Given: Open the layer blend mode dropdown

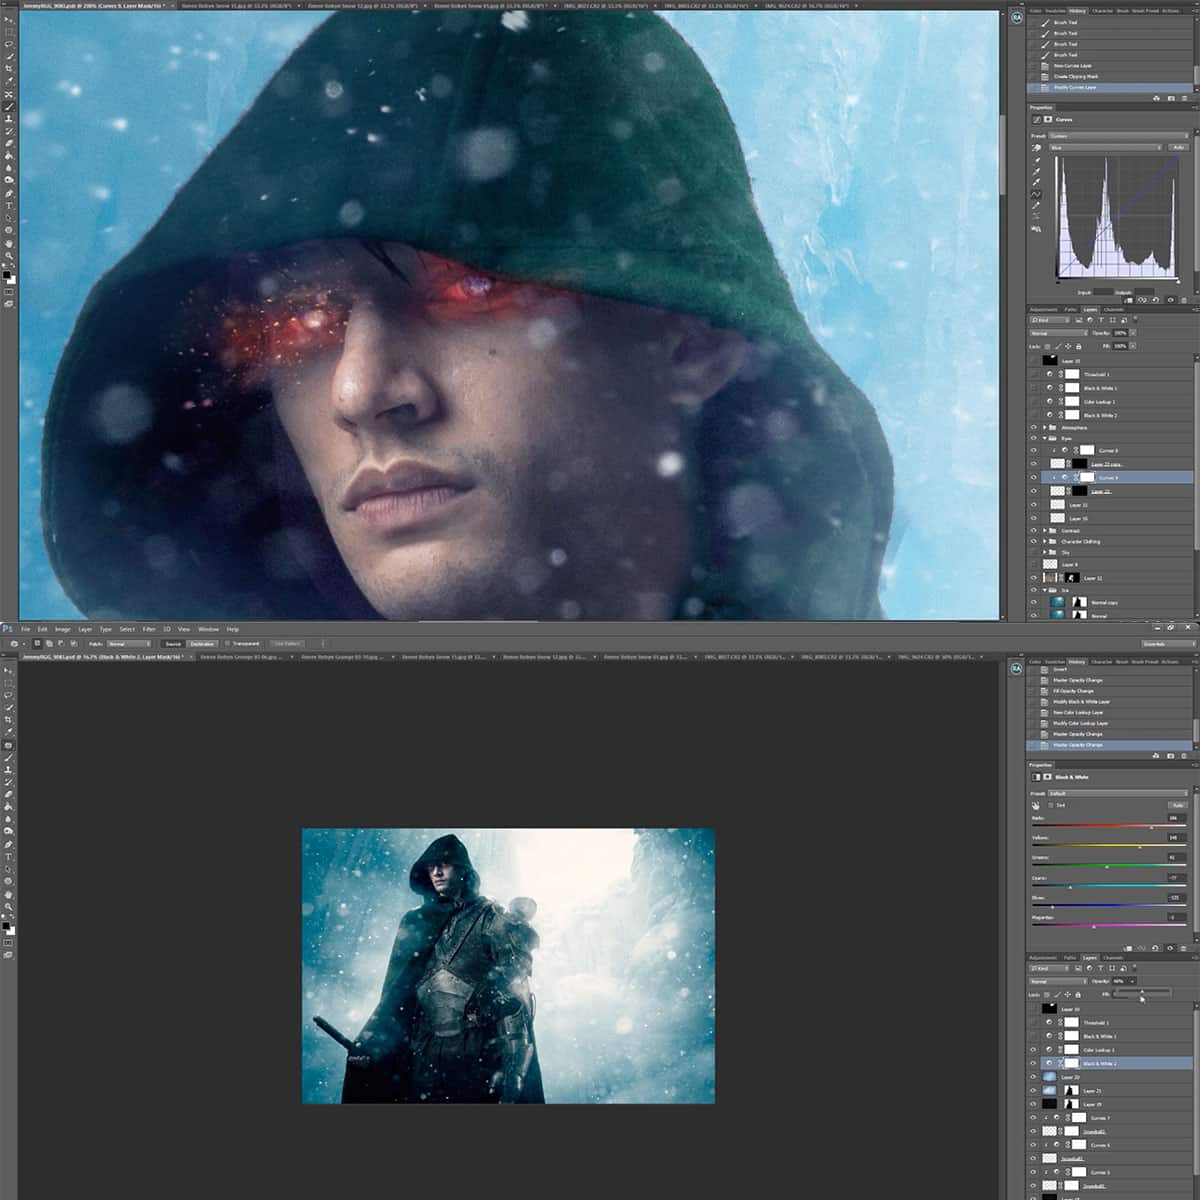Looking at the screenshot, I should click(1058, 333).
